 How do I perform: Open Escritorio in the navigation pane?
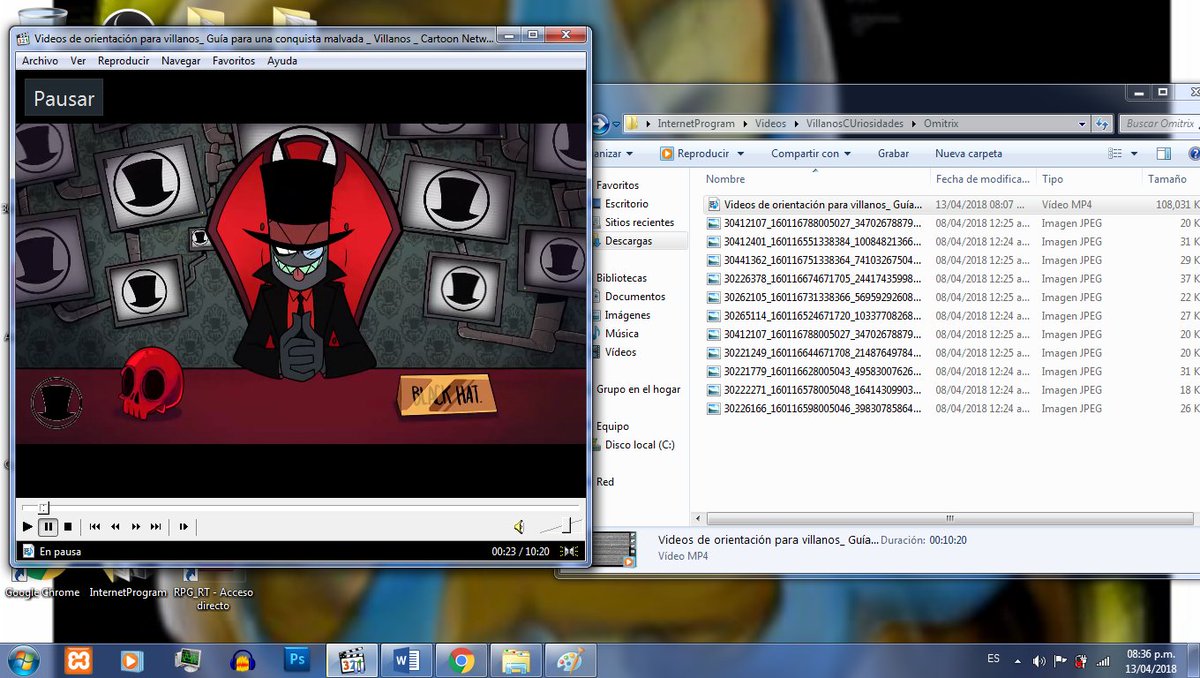(626, 204)
